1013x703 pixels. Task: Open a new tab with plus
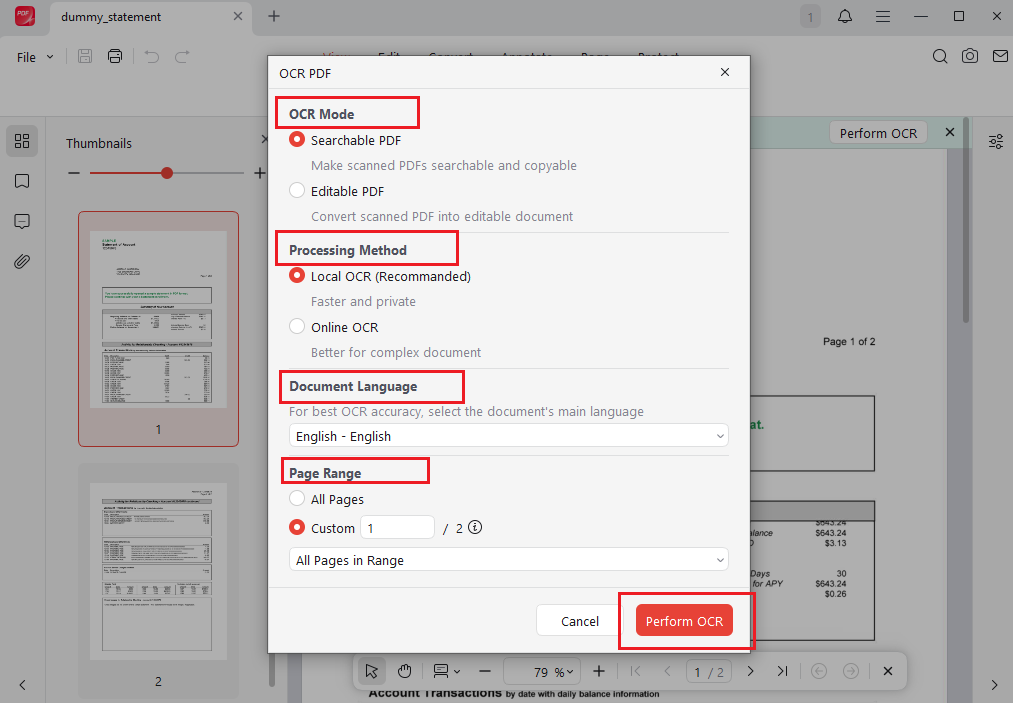[274, 16]
